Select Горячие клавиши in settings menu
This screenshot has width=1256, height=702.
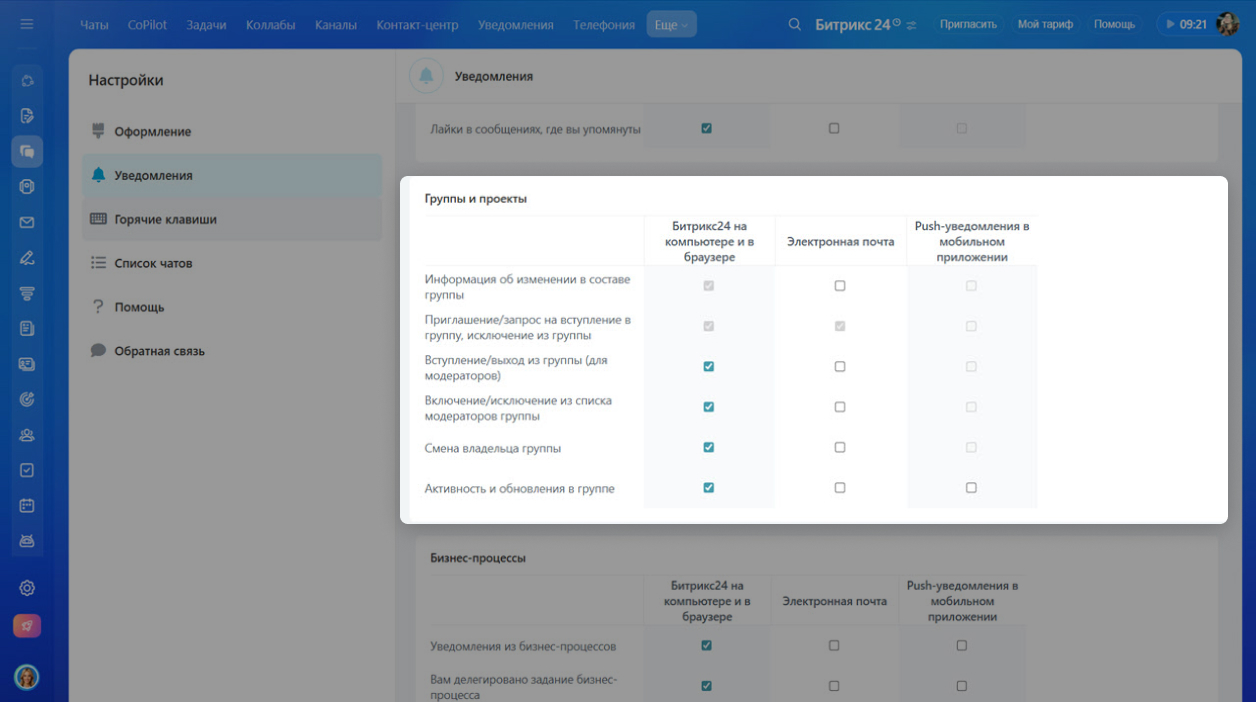165,219
